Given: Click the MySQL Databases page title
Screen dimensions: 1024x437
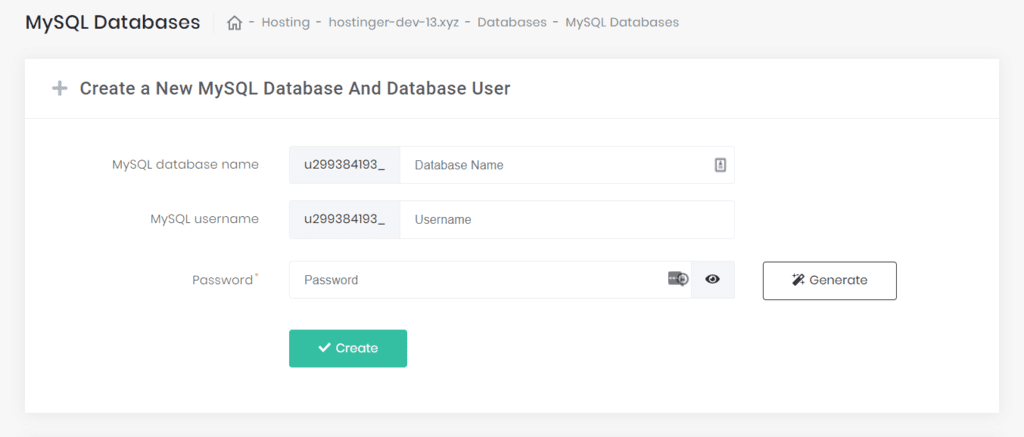Looking at the screenshot, I should pos(112,22).
